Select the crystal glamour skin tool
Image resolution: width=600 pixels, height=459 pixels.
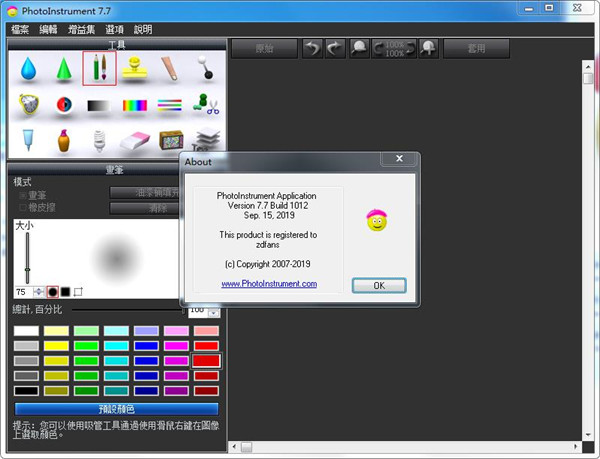pyautogui.click(x=29, y=104)
